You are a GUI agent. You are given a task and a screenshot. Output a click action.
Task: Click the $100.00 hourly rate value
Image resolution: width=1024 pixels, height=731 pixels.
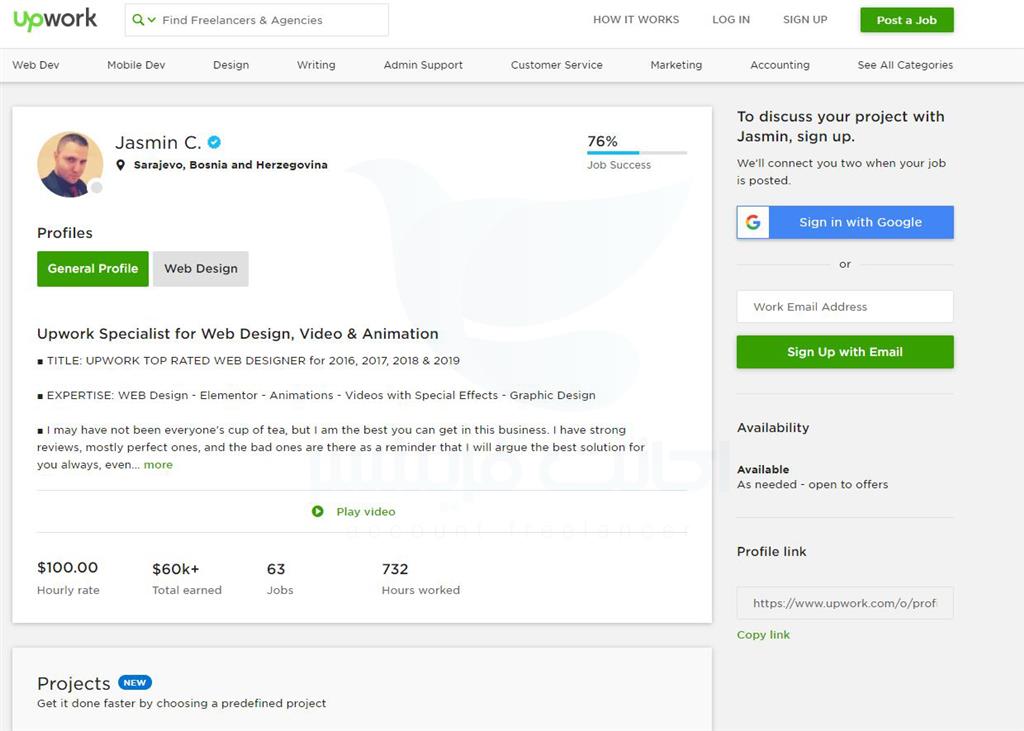[x=67, y=567]
